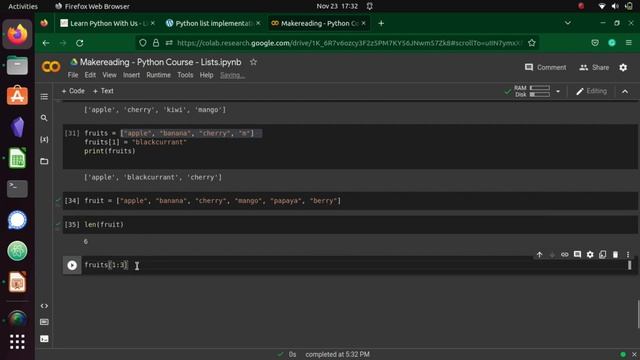Open the Tools menu
Image resolution: width=640 pixels, height=360 pixels.
[x=185, y=75]
